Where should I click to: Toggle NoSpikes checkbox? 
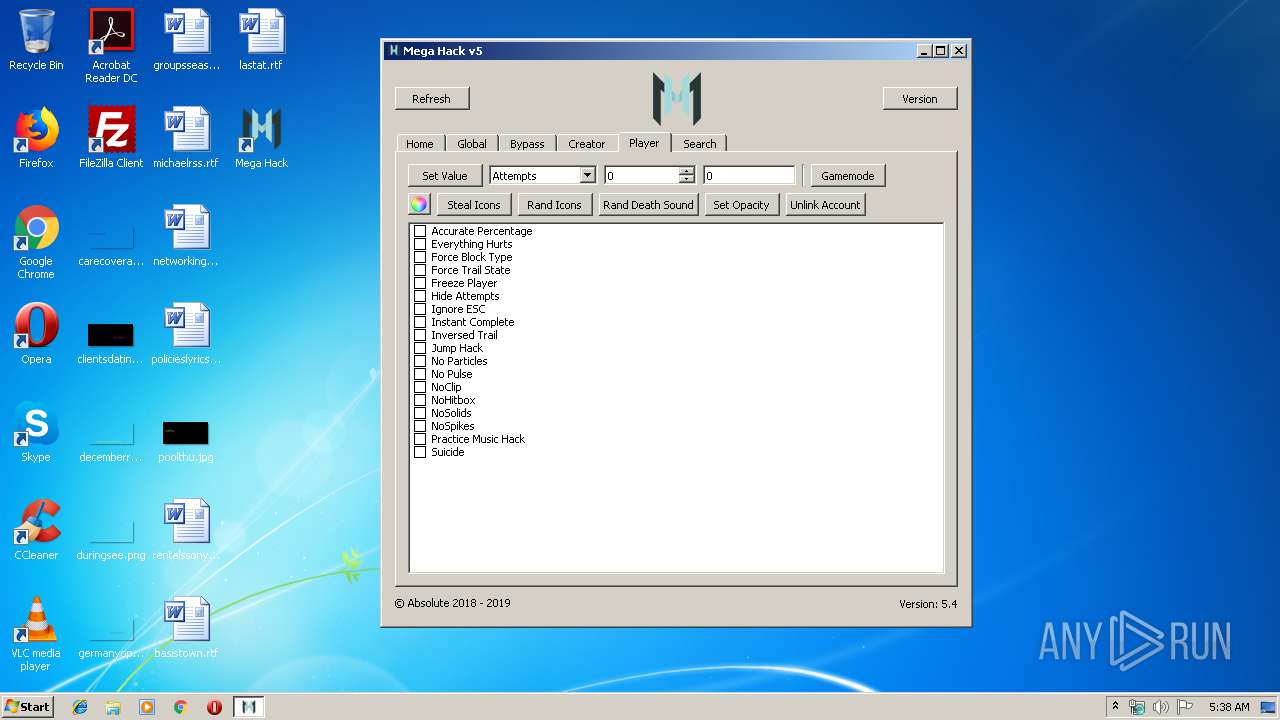point(420,426)
